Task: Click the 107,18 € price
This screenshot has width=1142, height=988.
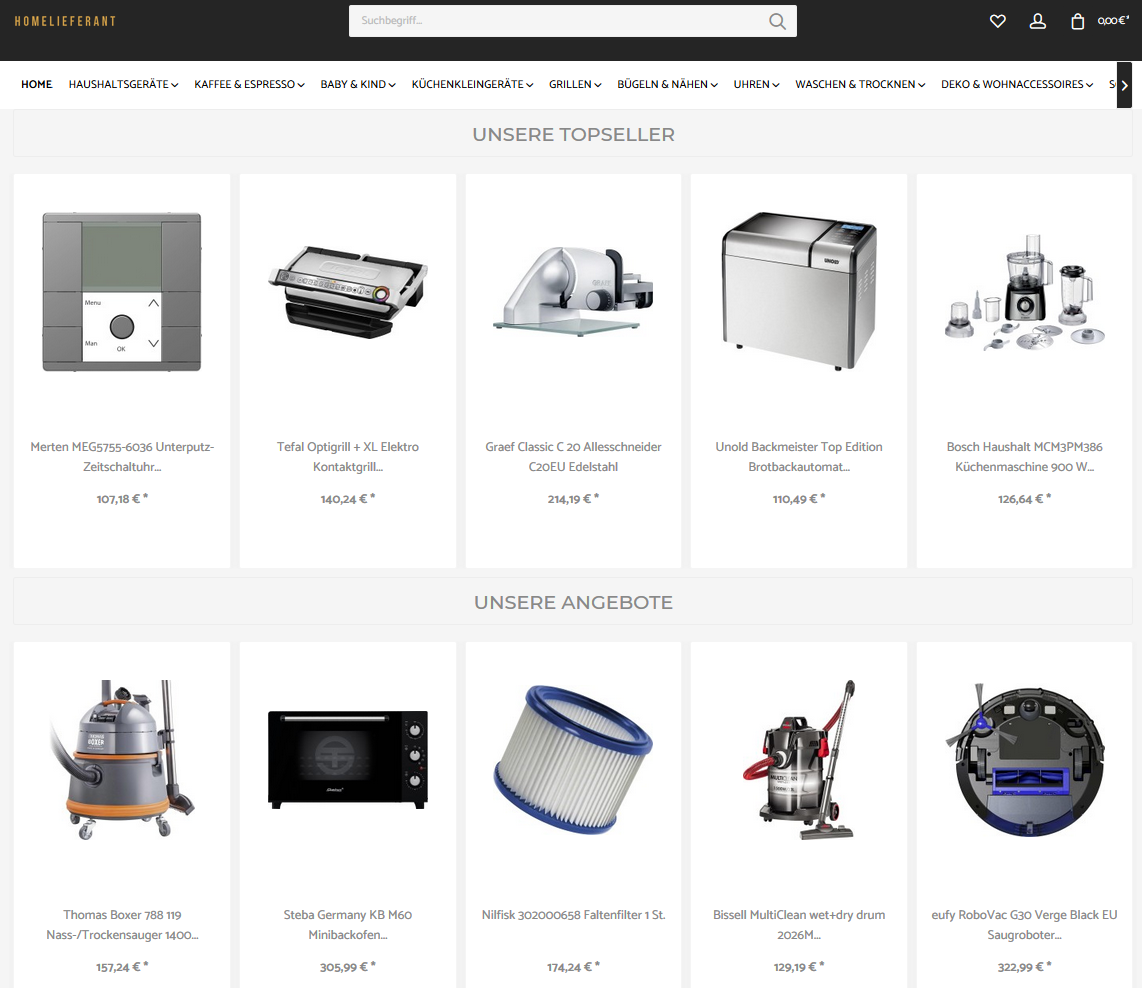Action: [x=122, y=499]
